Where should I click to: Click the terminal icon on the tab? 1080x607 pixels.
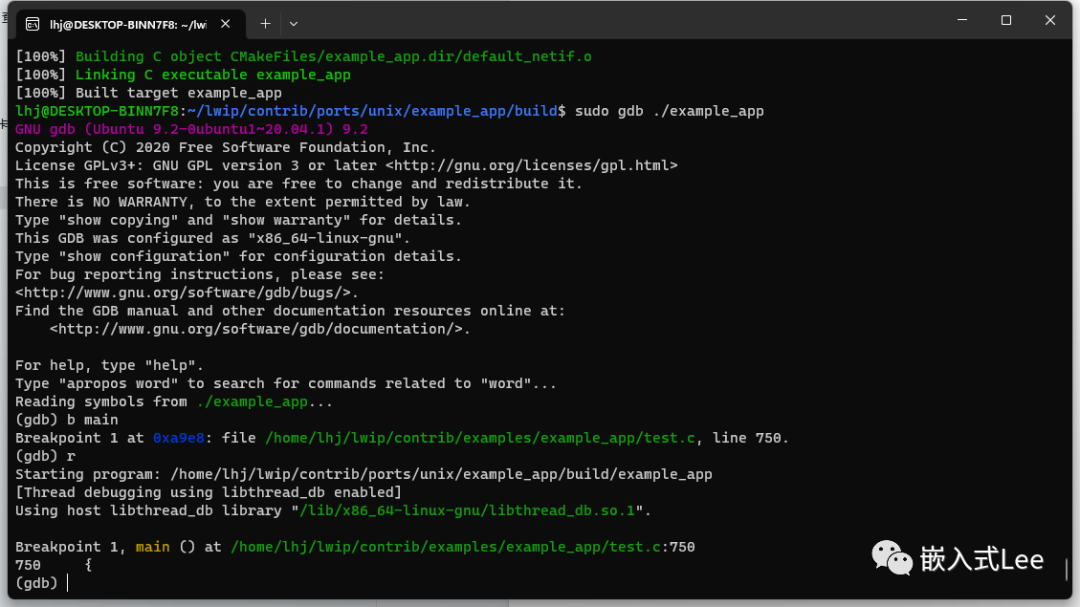(33, 23)
